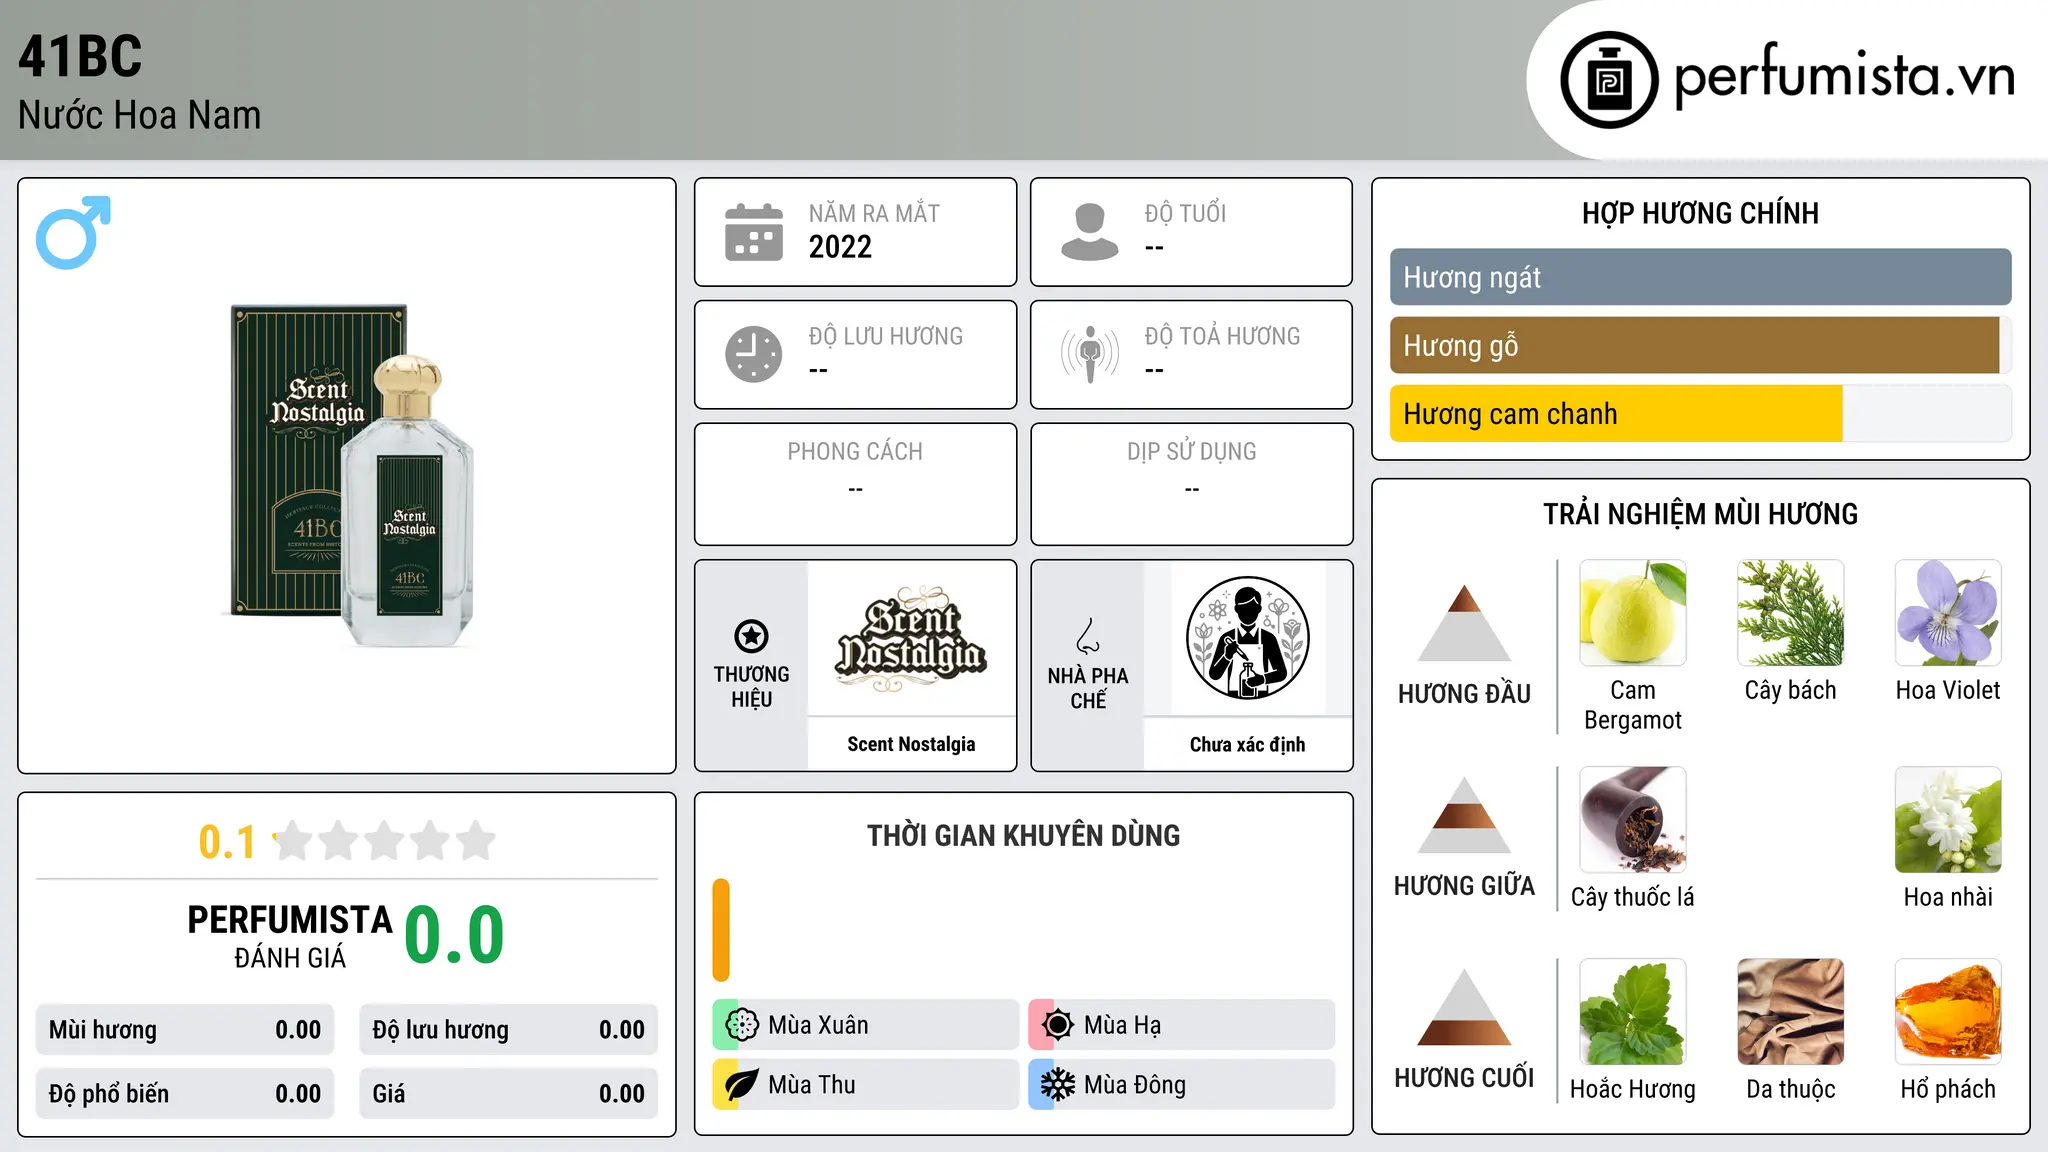This screenshot has width=2048, height=1152.
Task: Click the Hương đầu pyramid icon
Action: pyautogui.click(x=1464, y=623)
